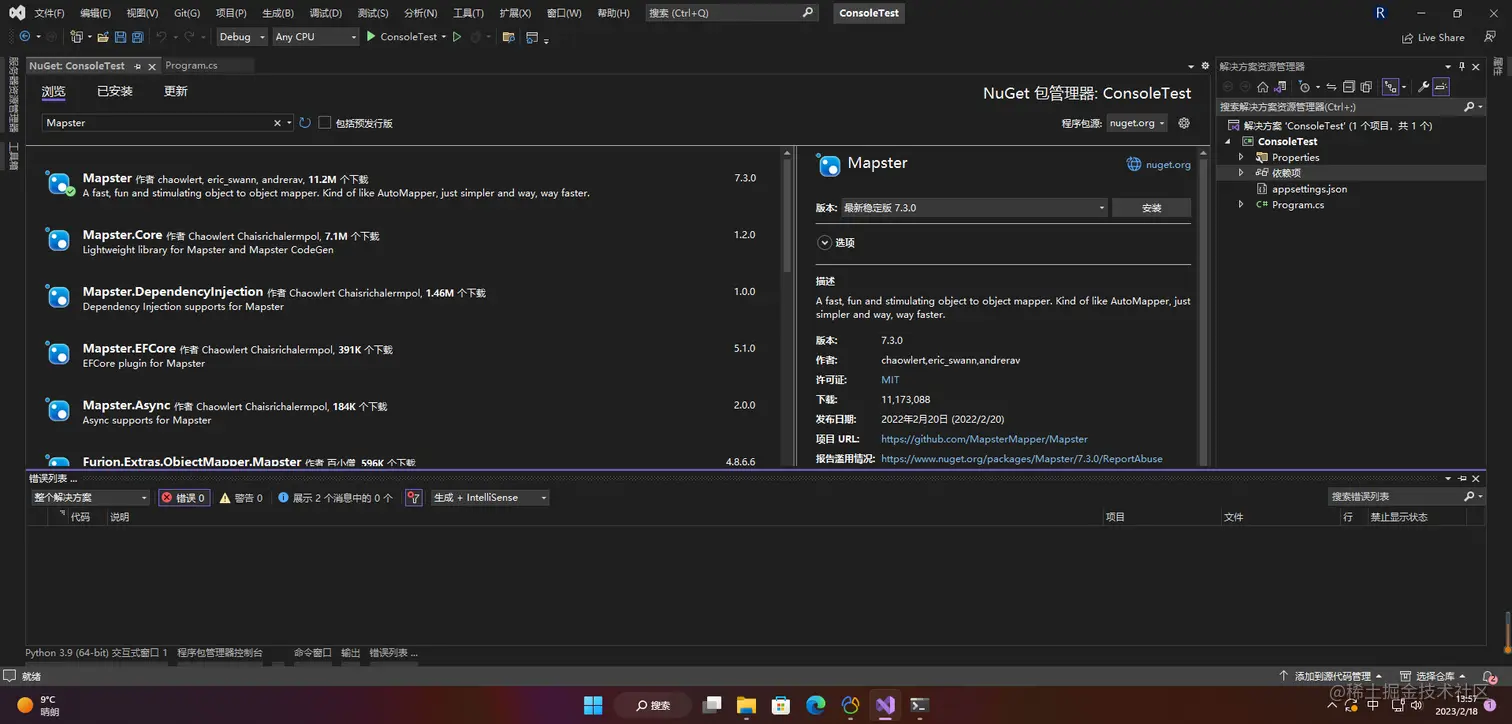Toggle the Messages filter in error list
Viewport: 1512px width, 724px height.
pyautogui.click(x=335, y=497)
